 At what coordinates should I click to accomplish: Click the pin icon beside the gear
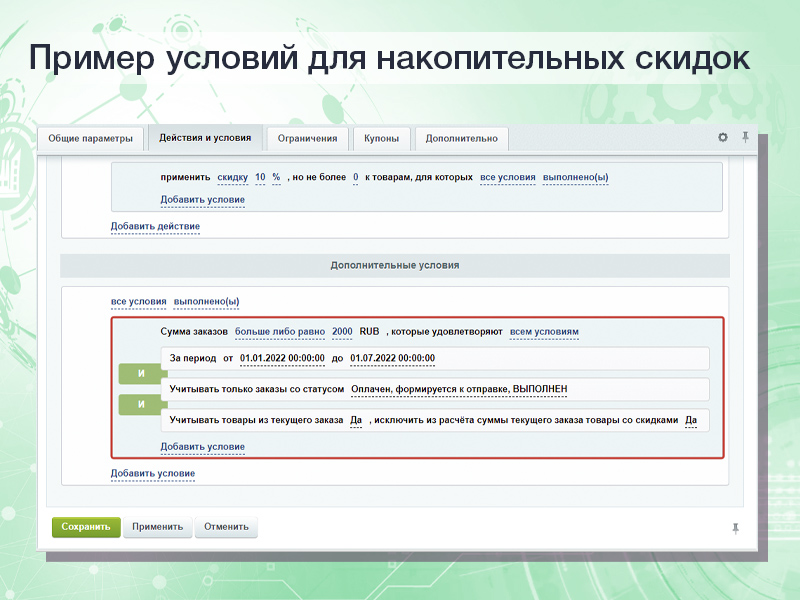(745, 137)
